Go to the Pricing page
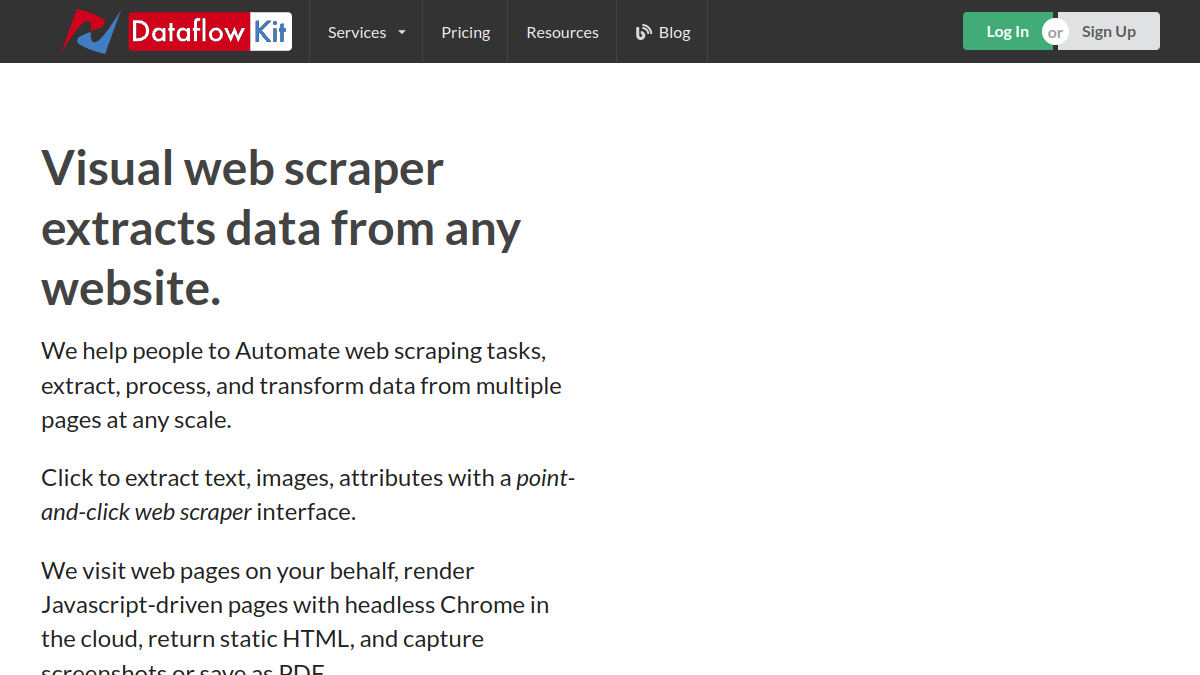The width and height of the screenshot is (1200, 675). click(466, 32)
